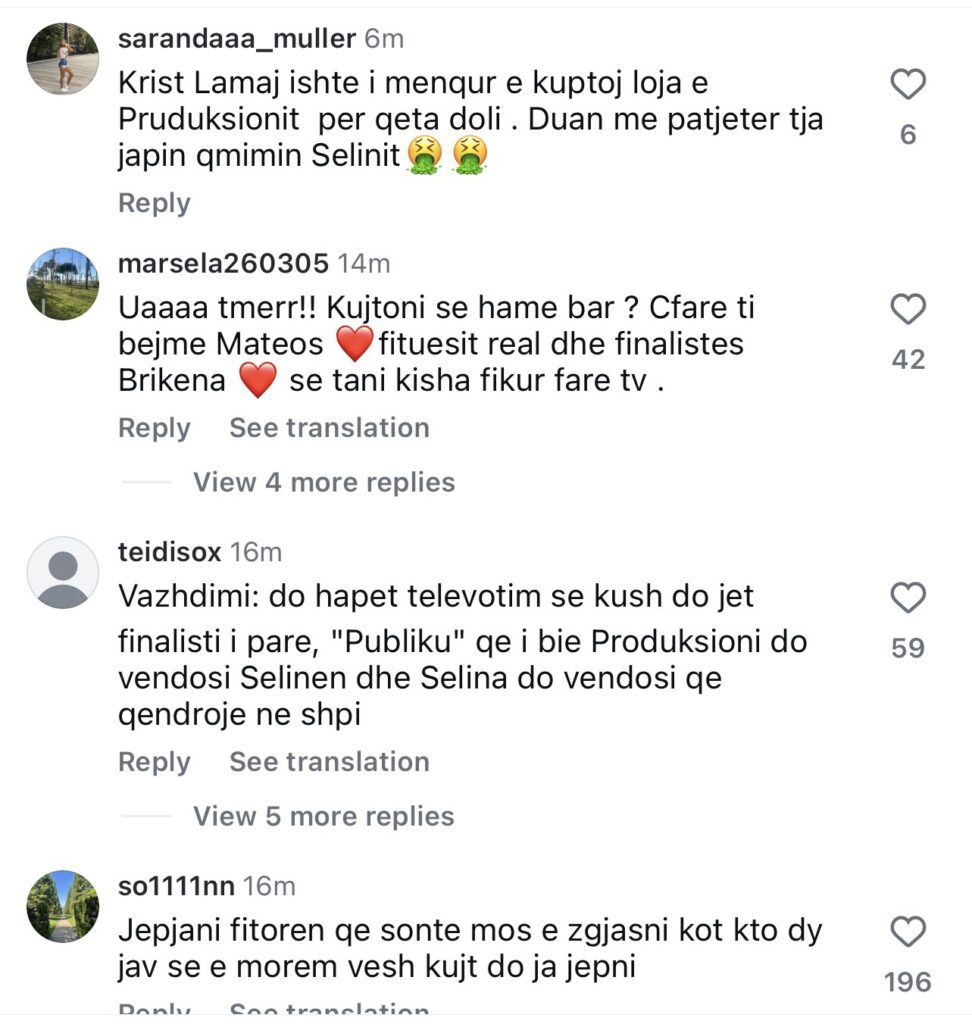Open the sarandaaa_muller username link

pyautogui.click(x=236, y=39)
